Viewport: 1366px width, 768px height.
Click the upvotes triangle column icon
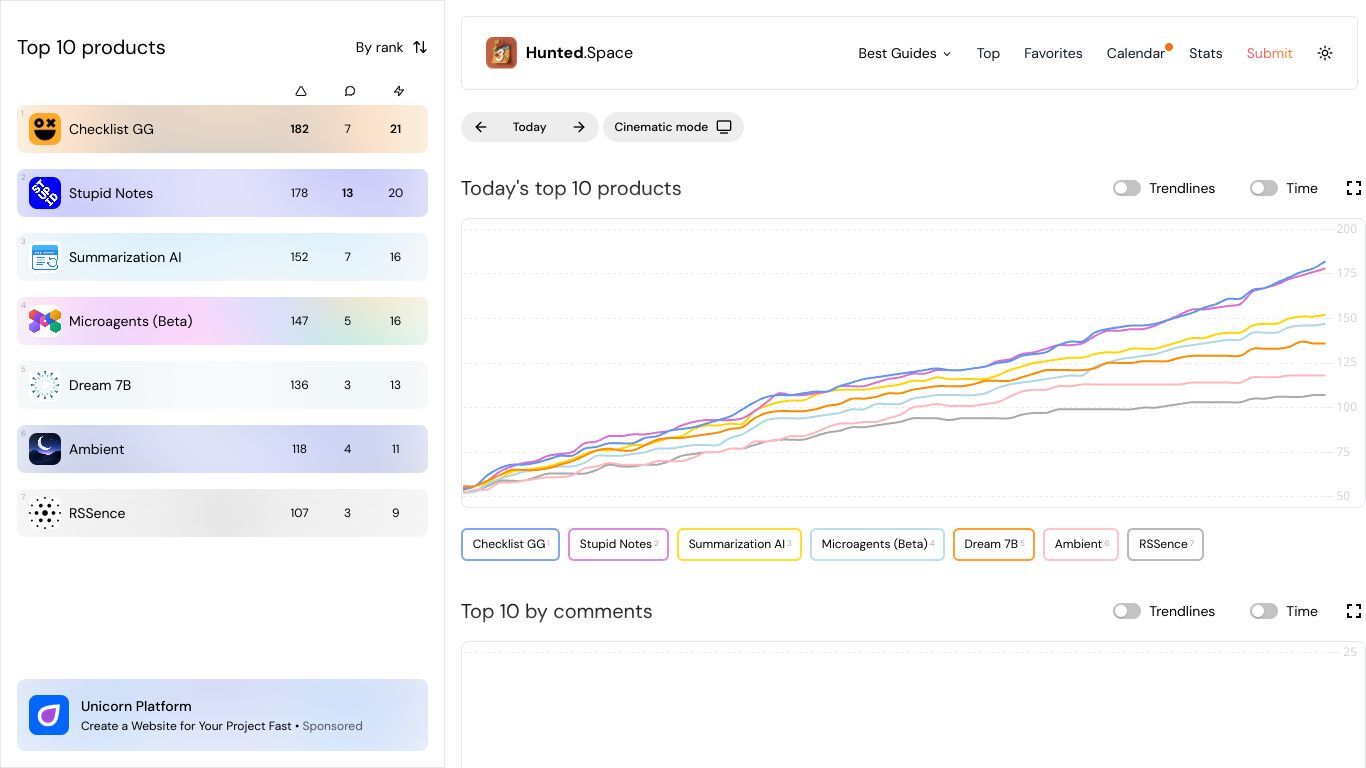(x=301, y=91)
